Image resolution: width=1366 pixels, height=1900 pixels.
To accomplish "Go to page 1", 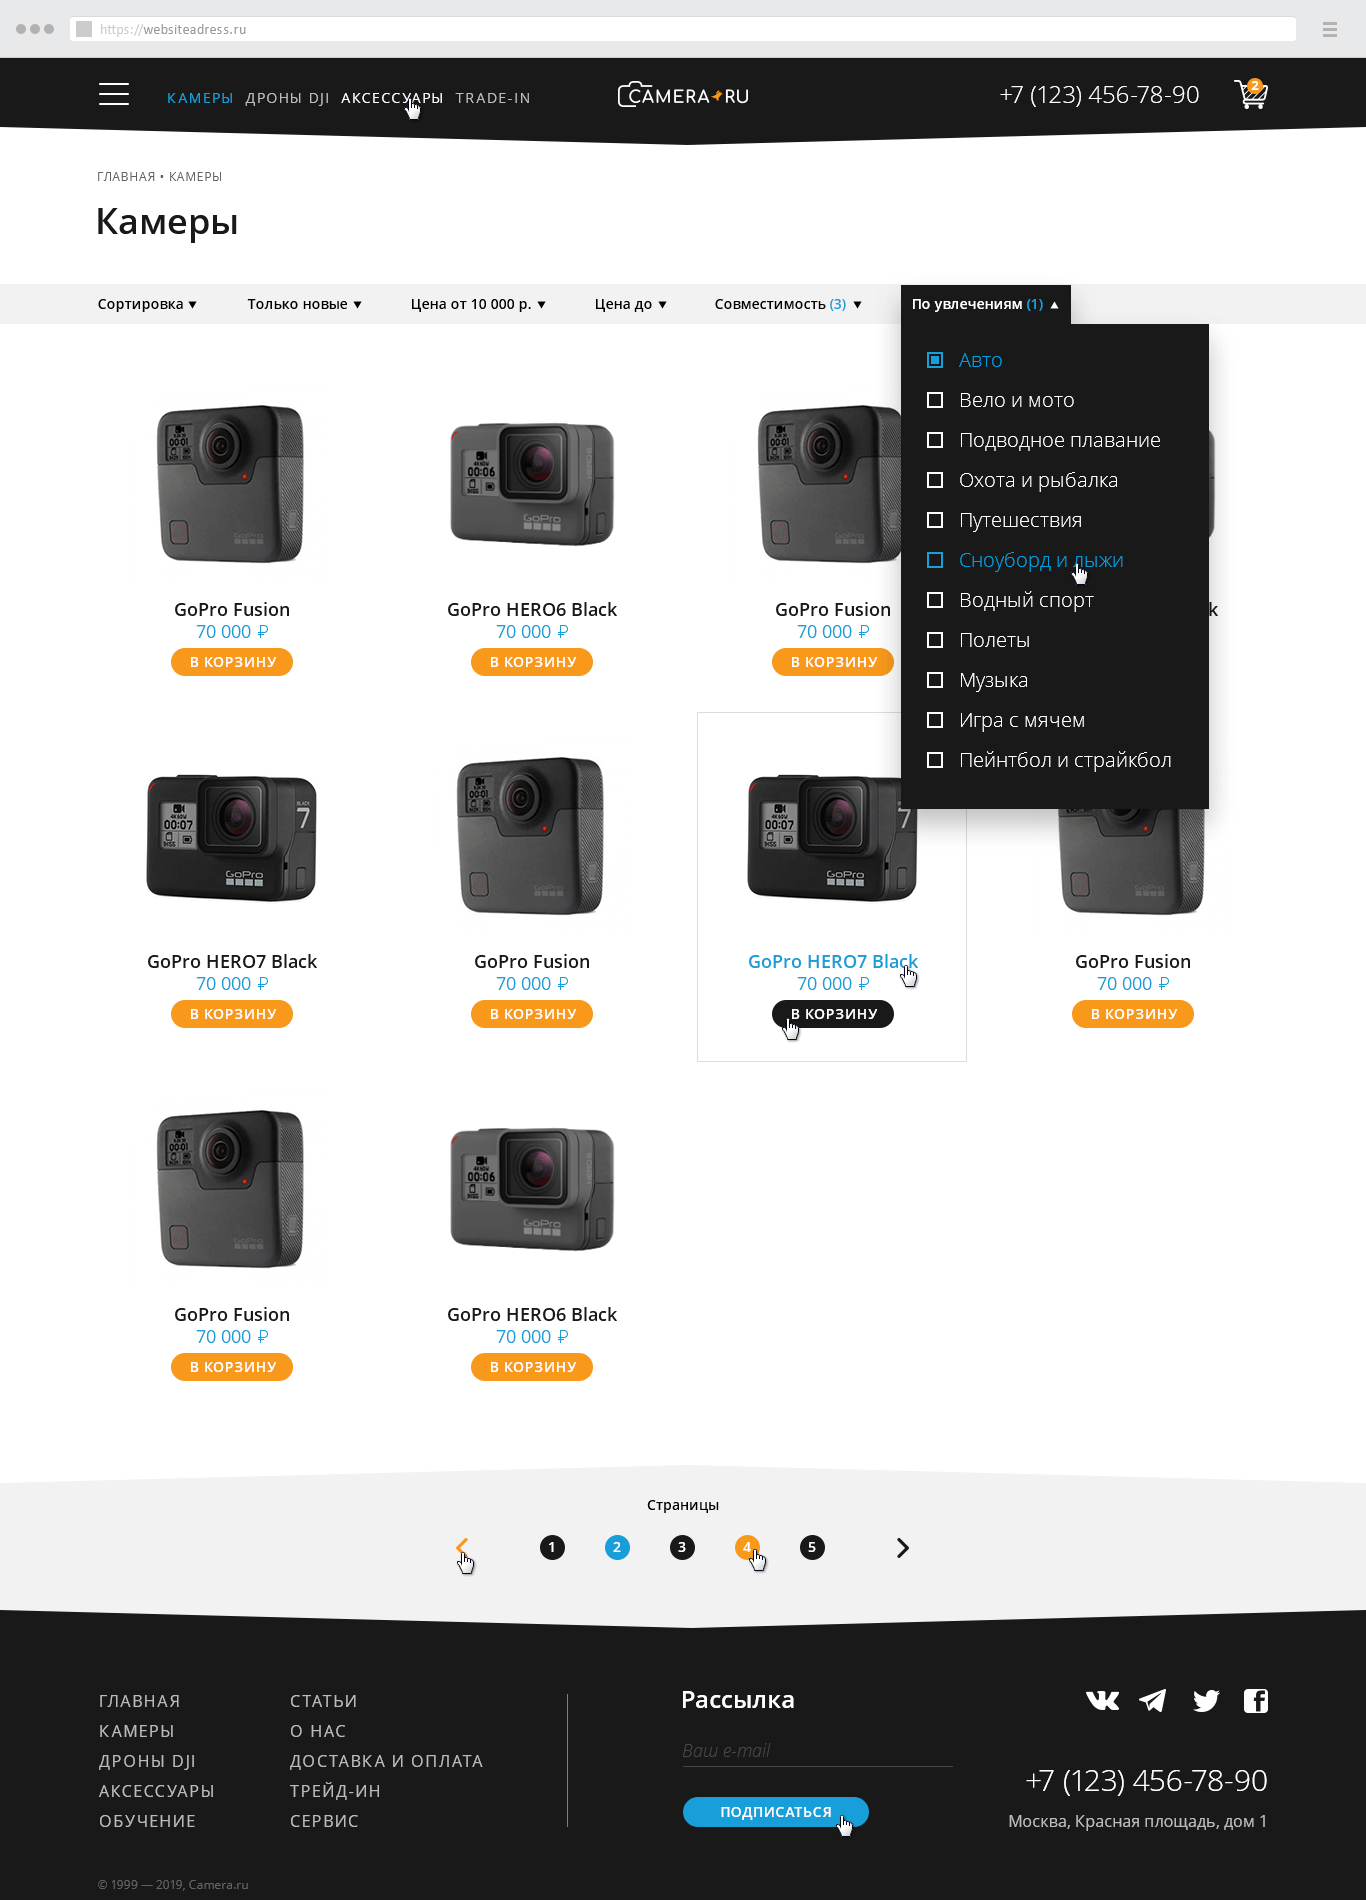I will coord(552,1548).
